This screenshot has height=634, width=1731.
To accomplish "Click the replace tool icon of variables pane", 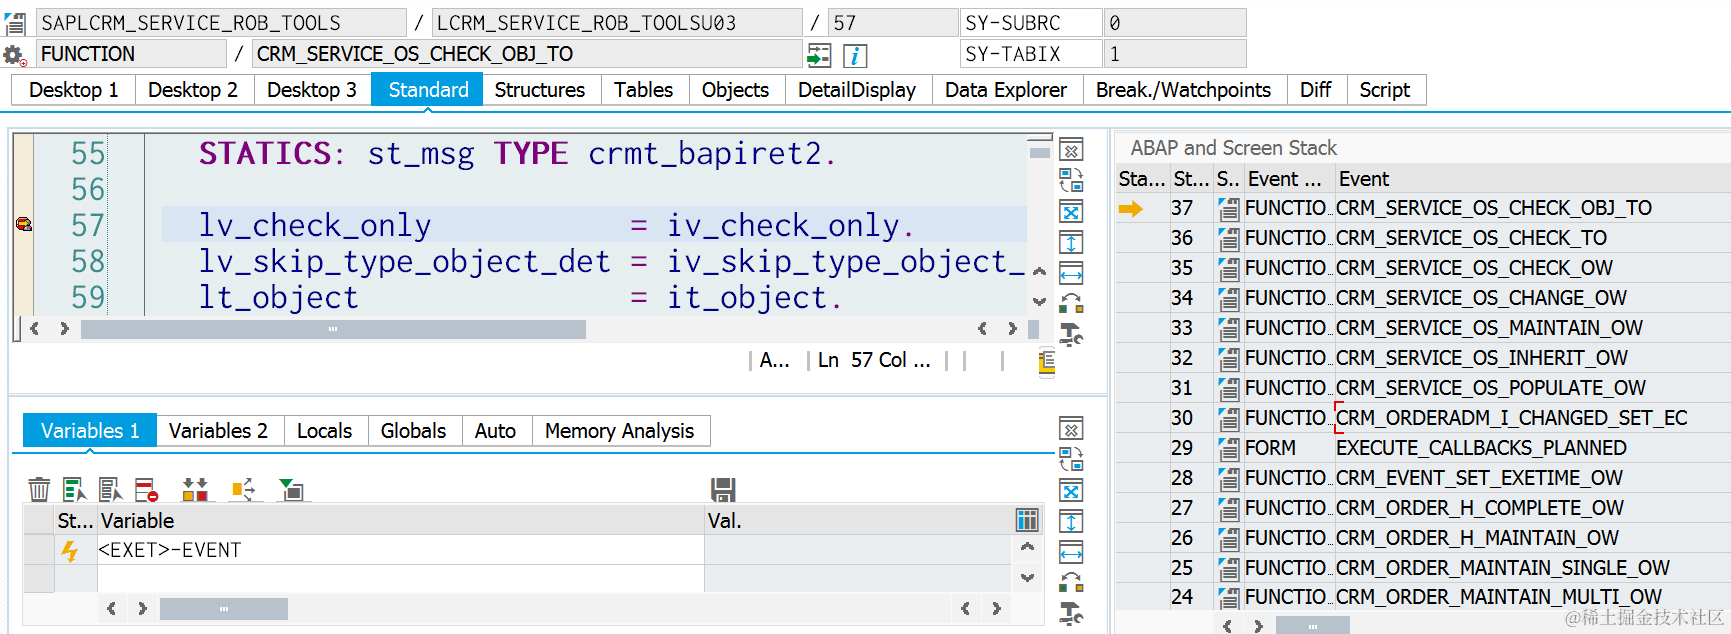I will [x=1071, y=459].
